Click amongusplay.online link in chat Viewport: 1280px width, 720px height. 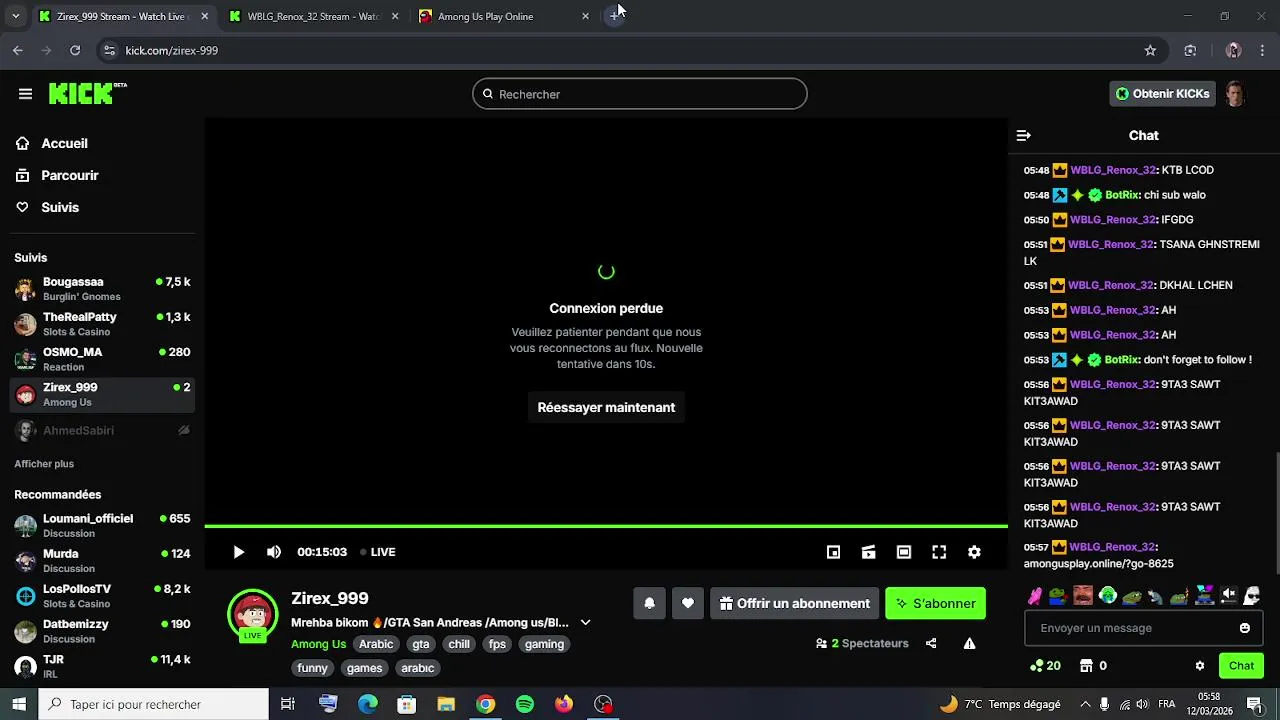[1098, 564]
